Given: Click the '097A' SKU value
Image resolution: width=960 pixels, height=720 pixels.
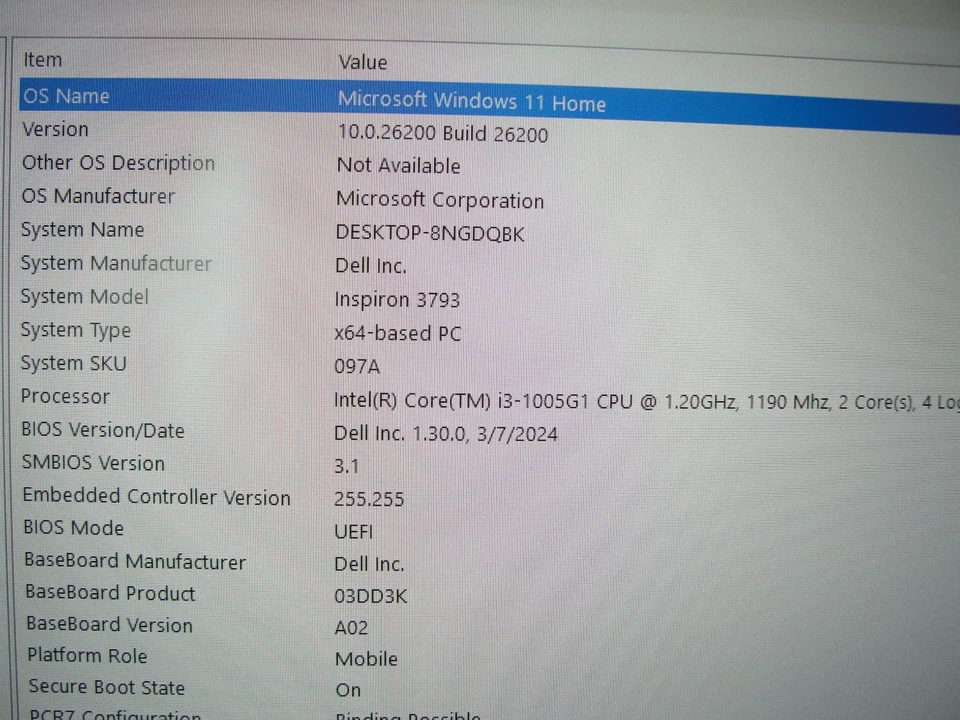Looking at the screenshot, I should (x=357, y=366).
